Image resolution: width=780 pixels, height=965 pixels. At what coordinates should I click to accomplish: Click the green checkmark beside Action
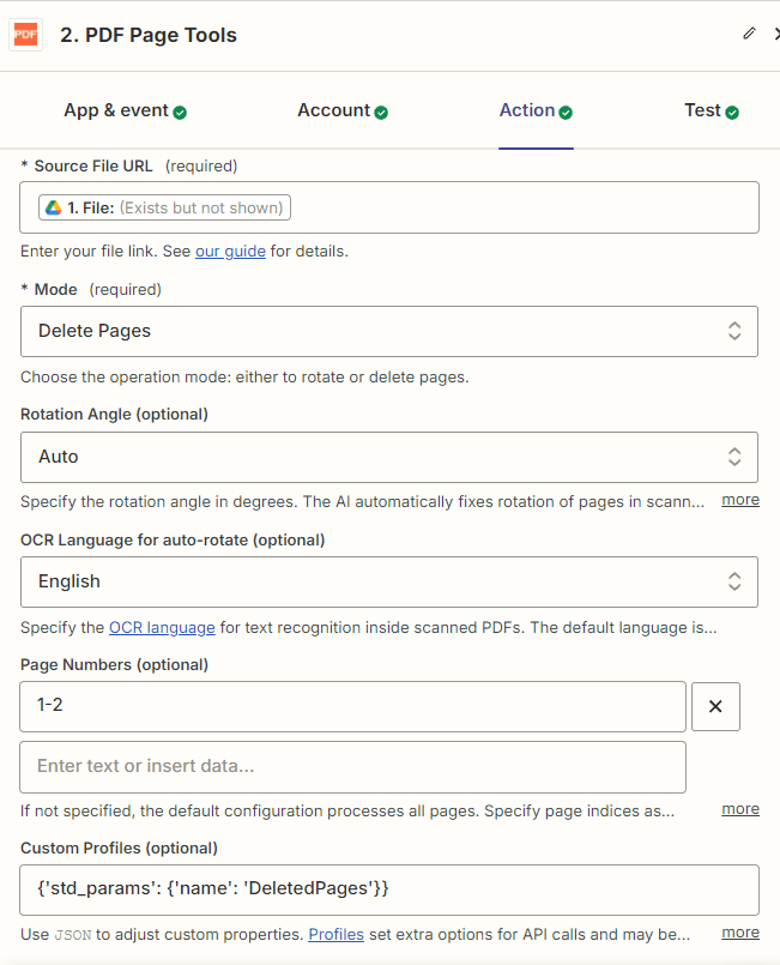click(x=567, y=112)
